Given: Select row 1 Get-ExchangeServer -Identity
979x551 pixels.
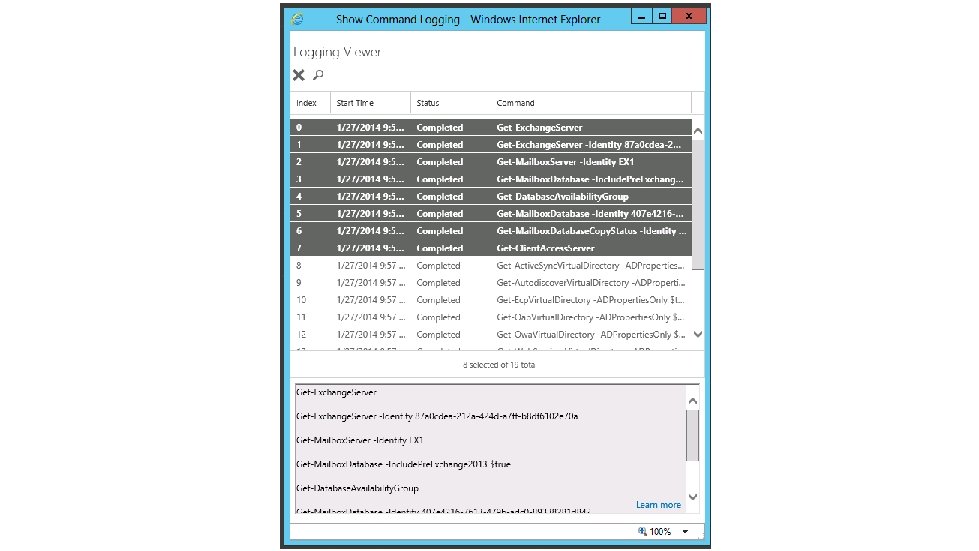Looking at the screenshot, I should pos(491,145).
